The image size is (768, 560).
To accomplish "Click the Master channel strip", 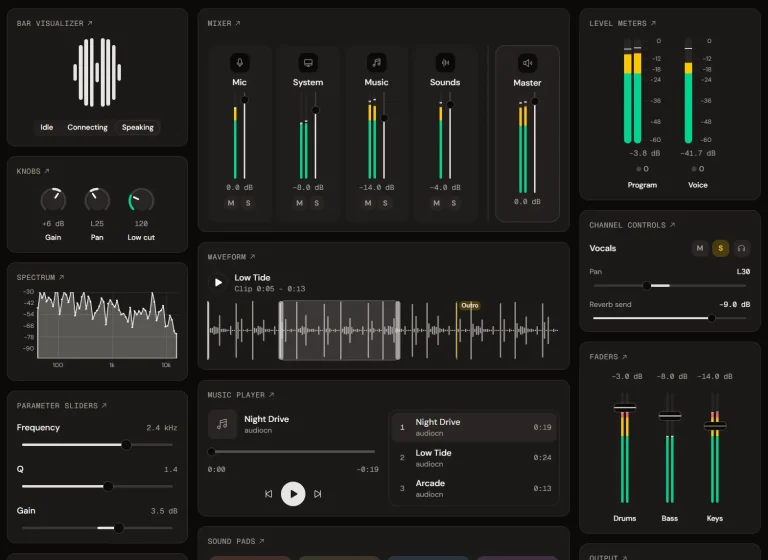I will 528,134.
